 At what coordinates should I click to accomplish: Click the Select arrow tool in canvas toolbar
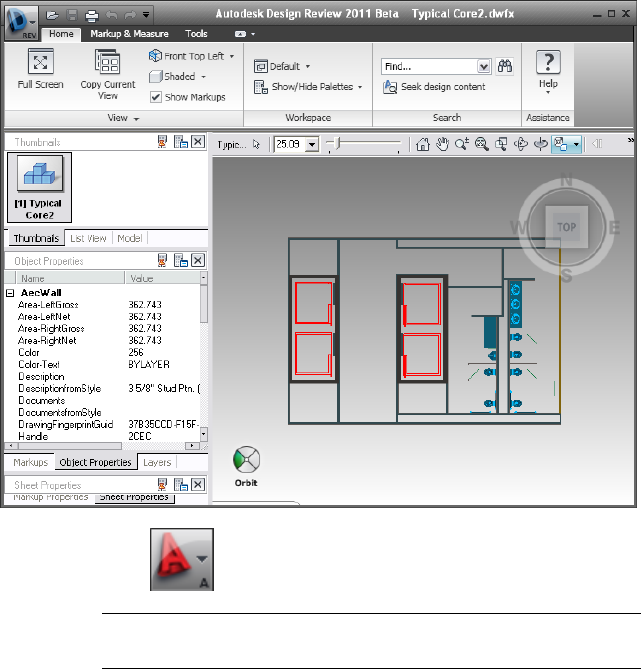coord(256,144)
